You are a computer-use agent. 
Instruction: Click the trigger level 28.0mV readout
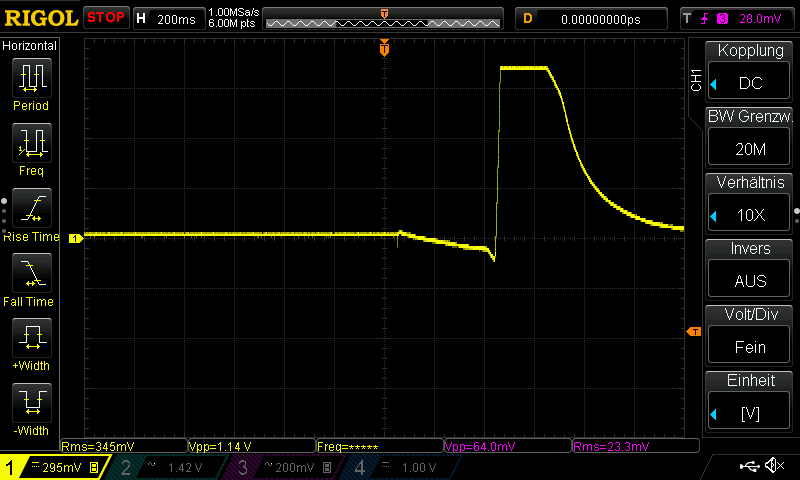[760, 19]
